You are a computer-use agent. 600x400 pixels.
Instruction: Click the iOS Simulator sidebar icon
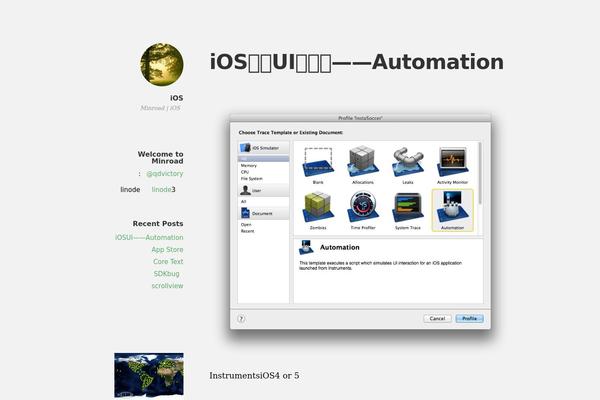point(245,148)
